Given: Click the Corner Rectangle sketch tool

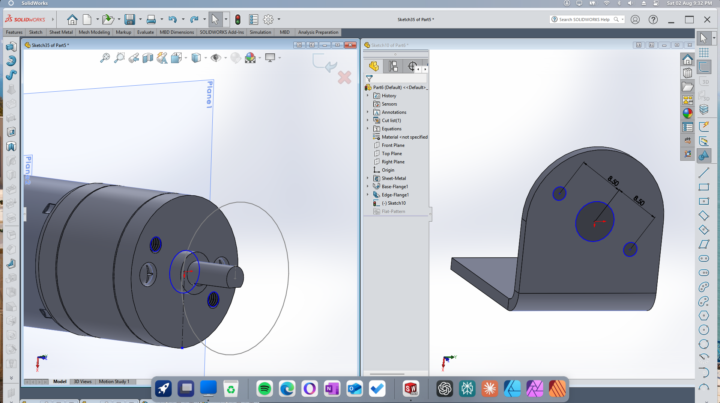Looking at the screenshot, I should point(703,187).
